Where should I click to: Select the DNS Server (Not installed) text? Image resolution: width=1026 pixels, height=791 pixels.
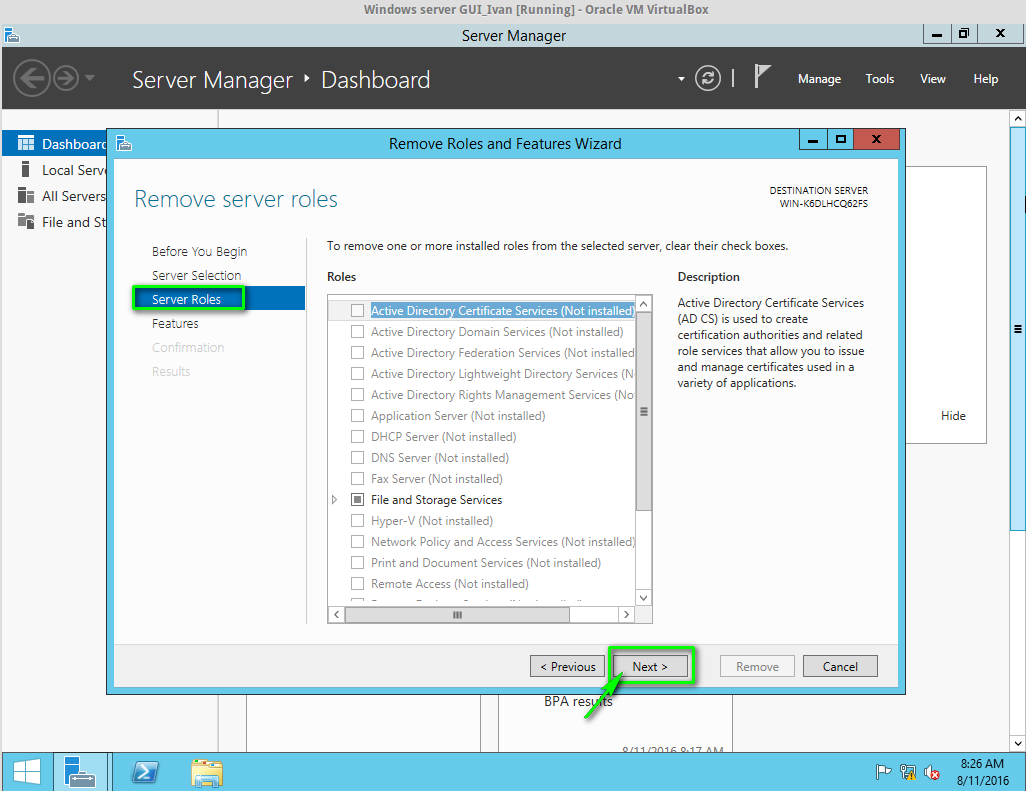pyautogui.click(x=440, y=457)
